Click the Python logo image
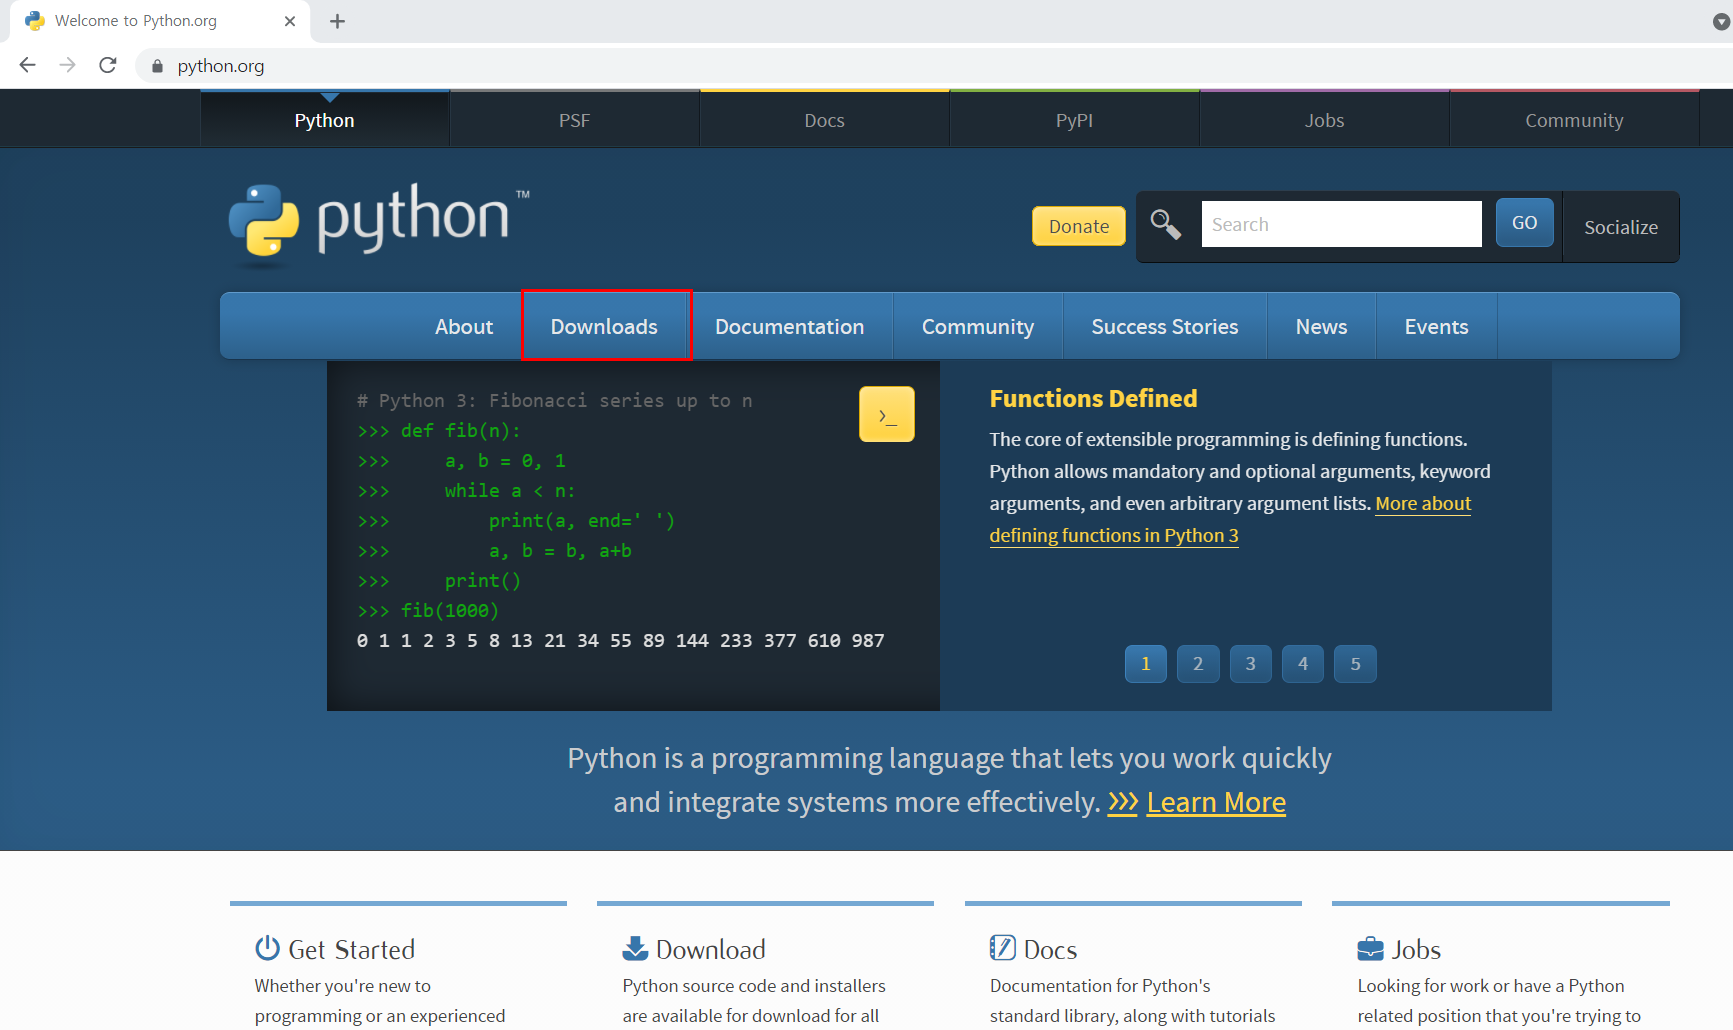 [x=379, y=224]
